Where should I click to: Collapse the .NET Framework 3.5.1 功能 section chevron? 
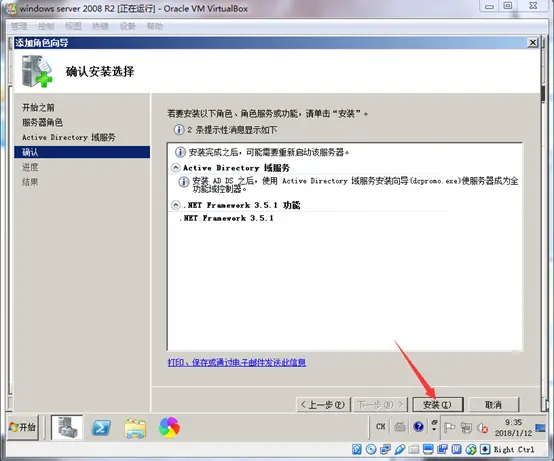176,205
